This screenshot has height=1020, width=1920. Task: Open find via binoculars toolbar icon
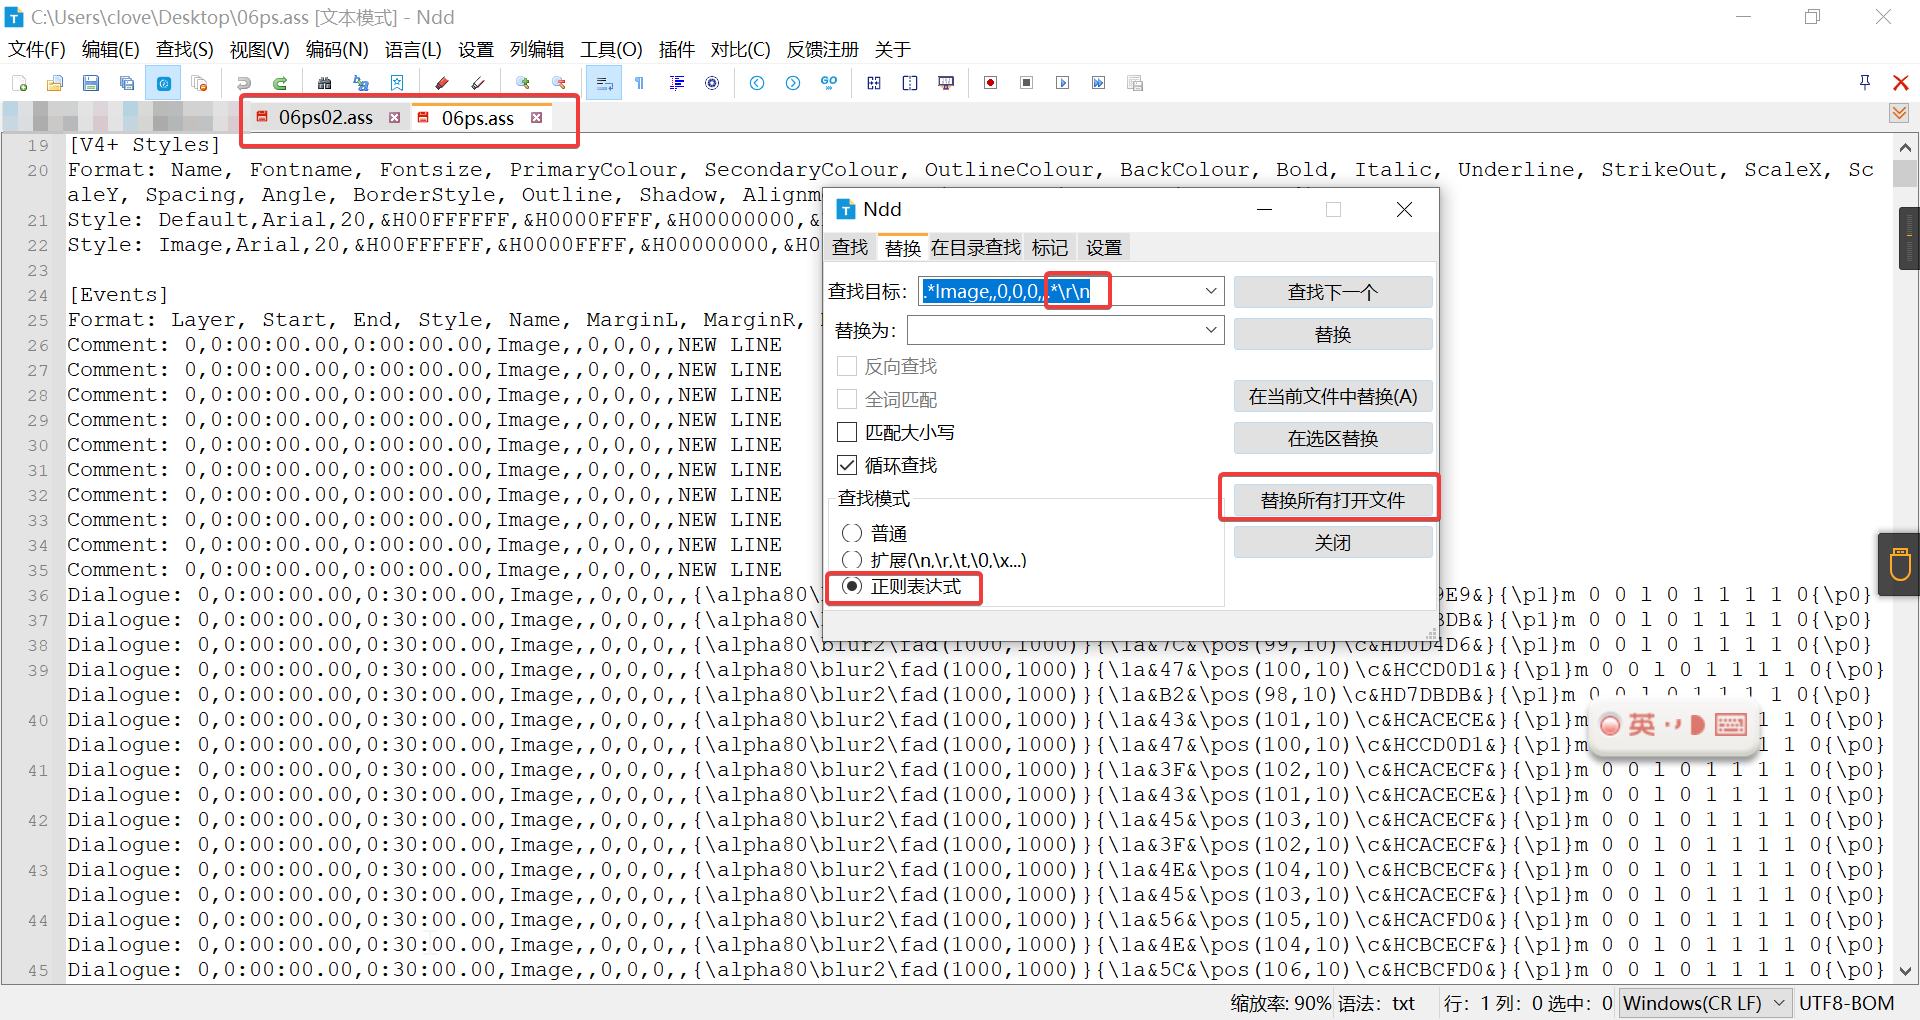[x=324, y=83]
